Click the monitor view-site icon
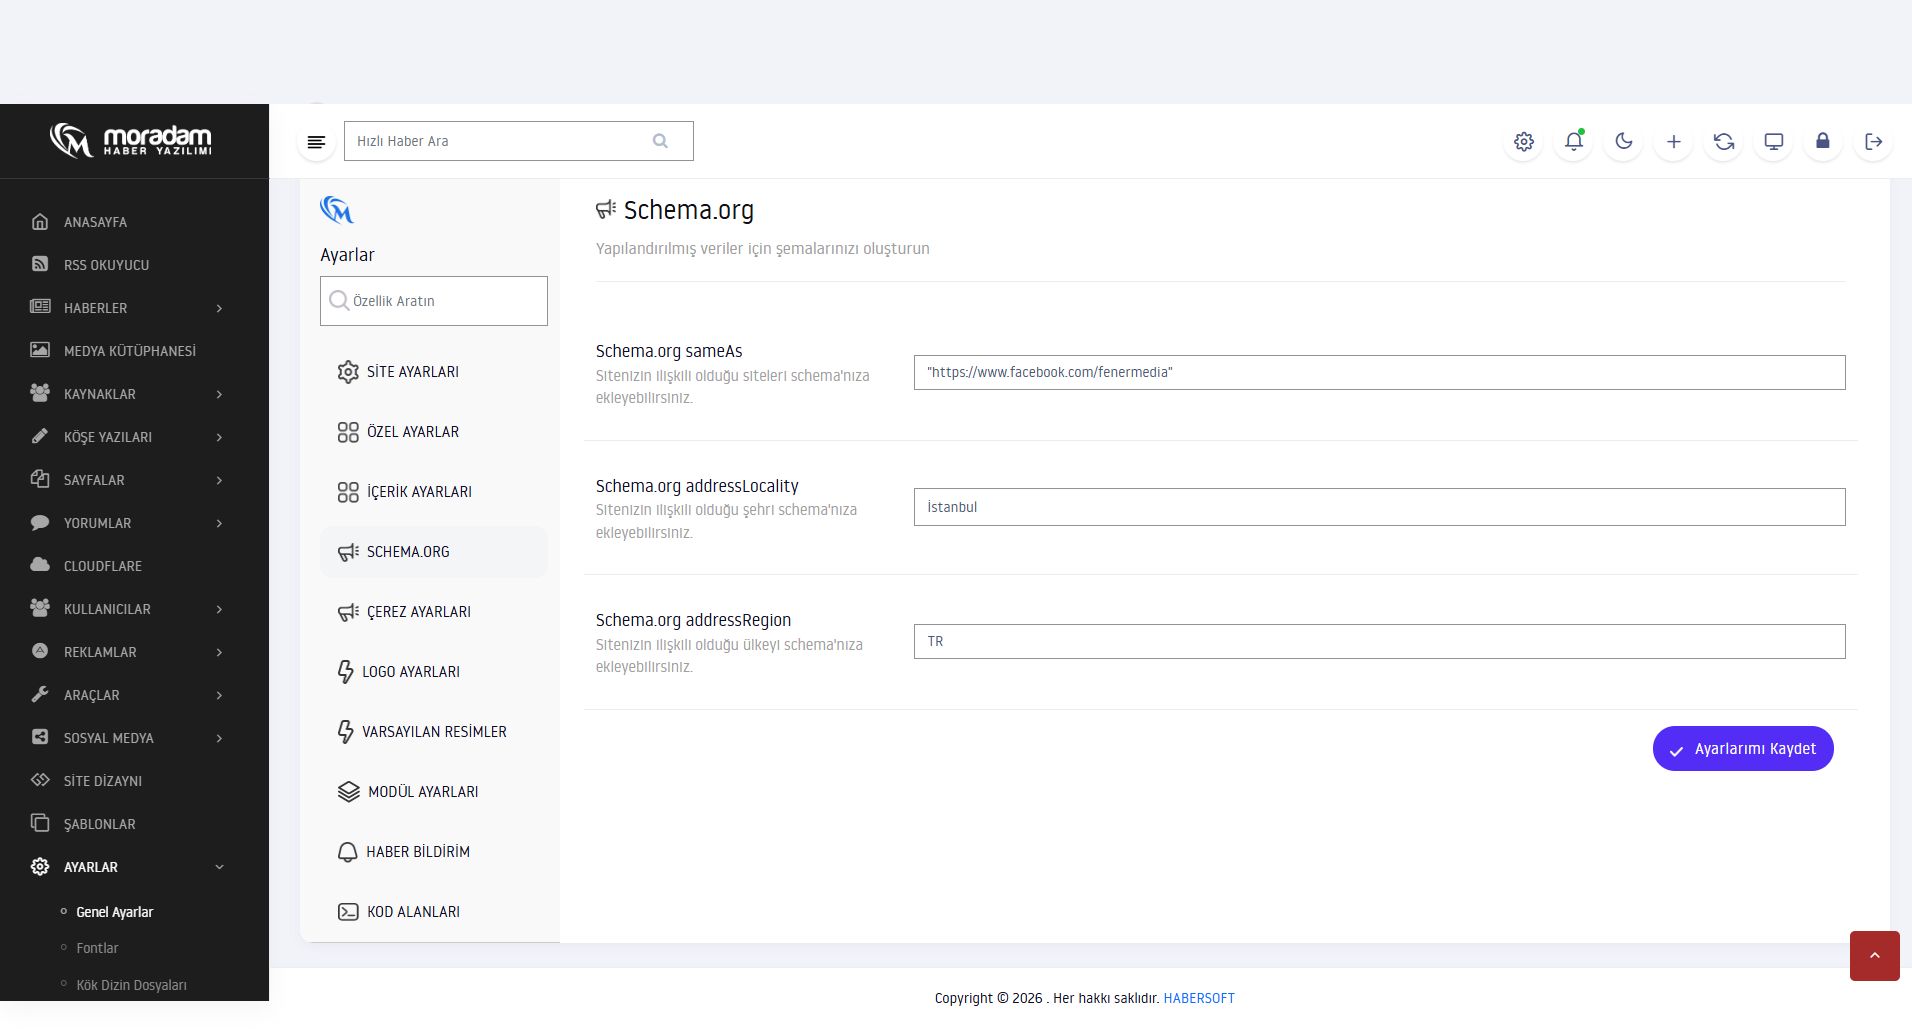1912x1029 pixels. pos(1773,142)
